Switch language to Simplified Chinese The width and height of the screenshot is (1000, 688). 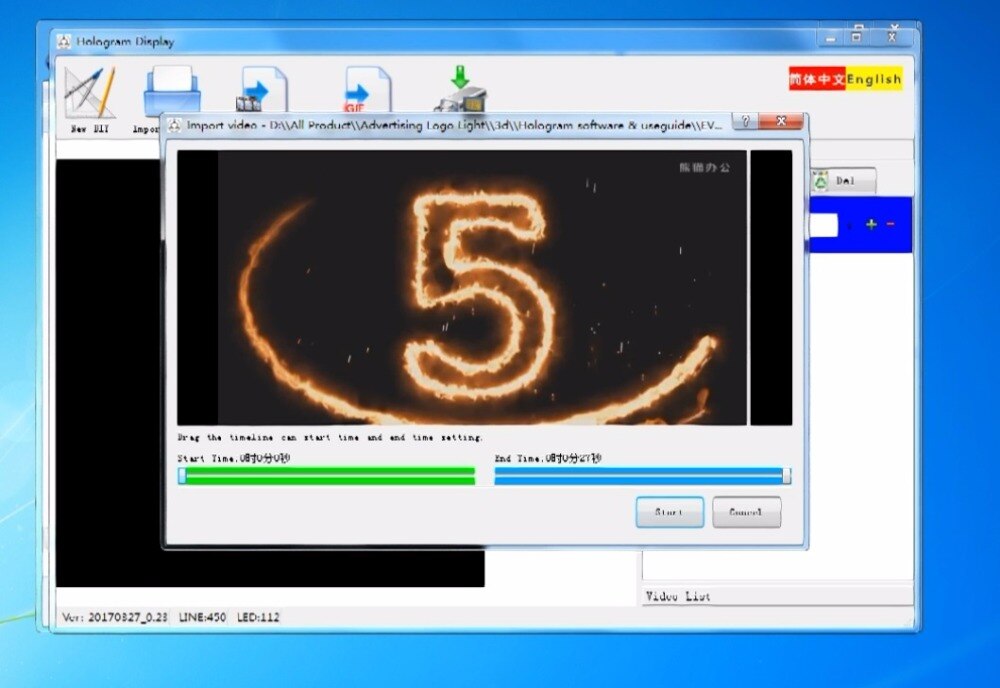click(x=817, y=79)
